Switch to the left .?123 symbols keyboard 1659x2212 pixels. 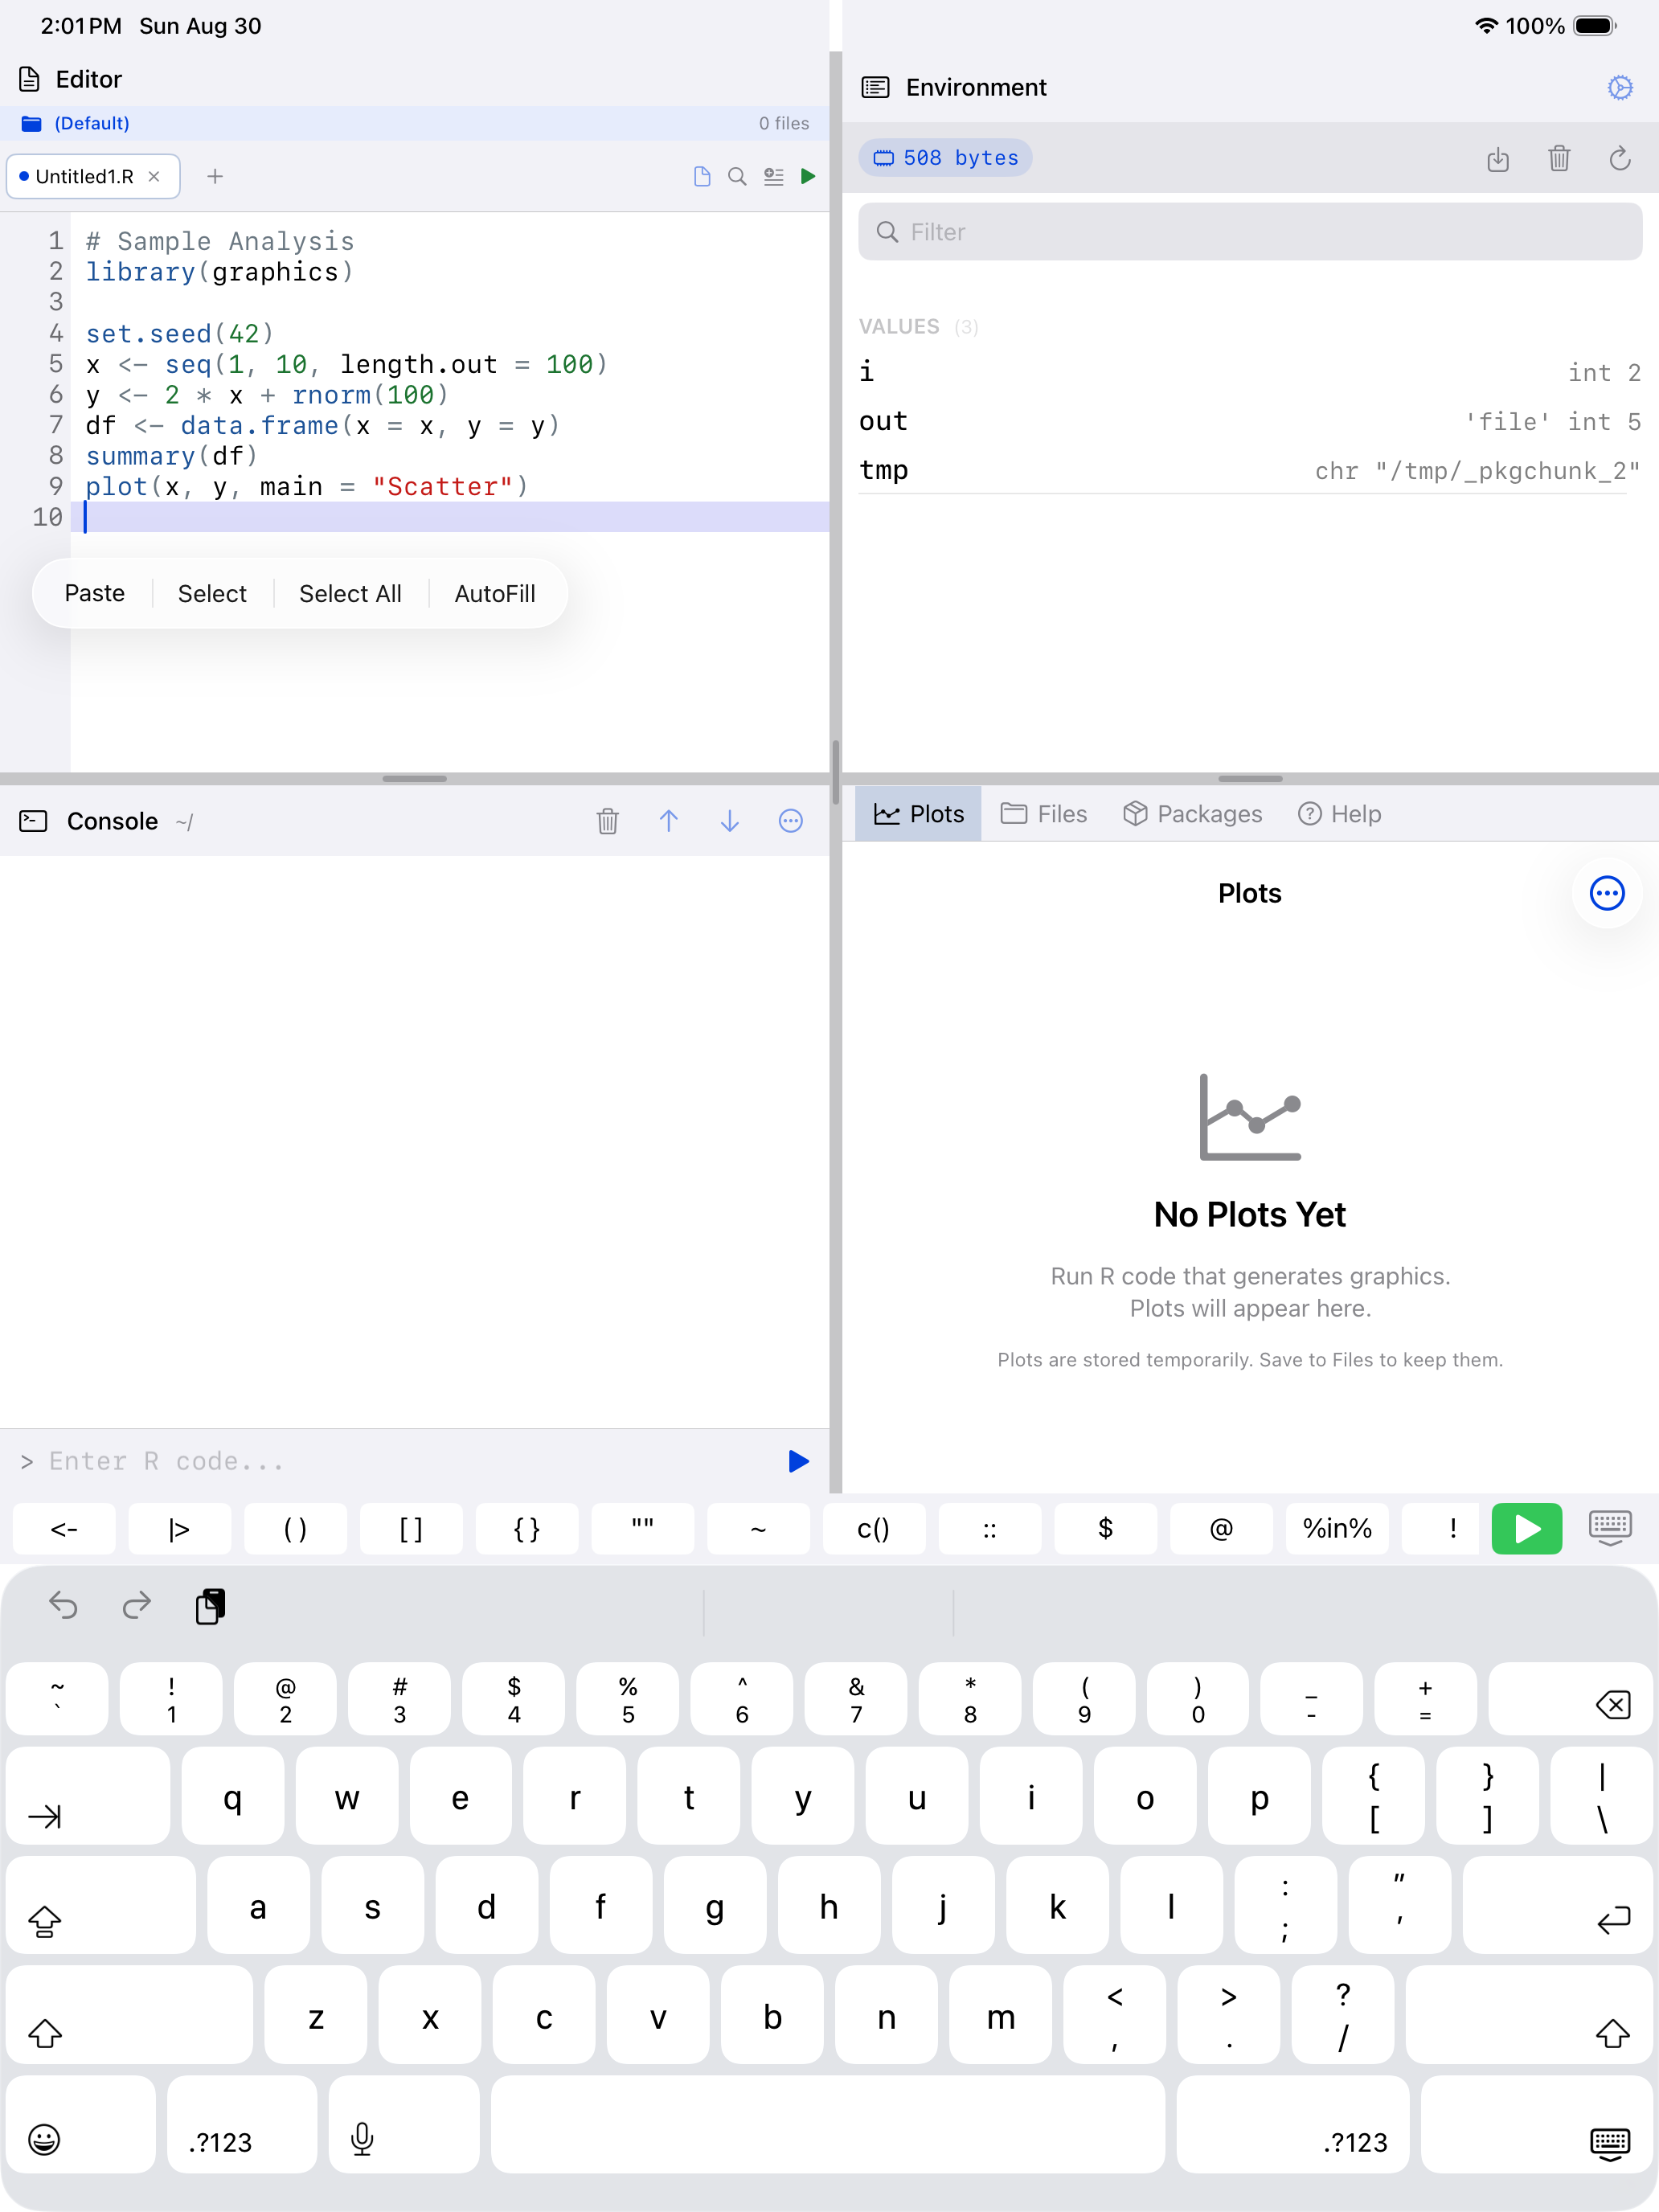(x=242, y=2124)
